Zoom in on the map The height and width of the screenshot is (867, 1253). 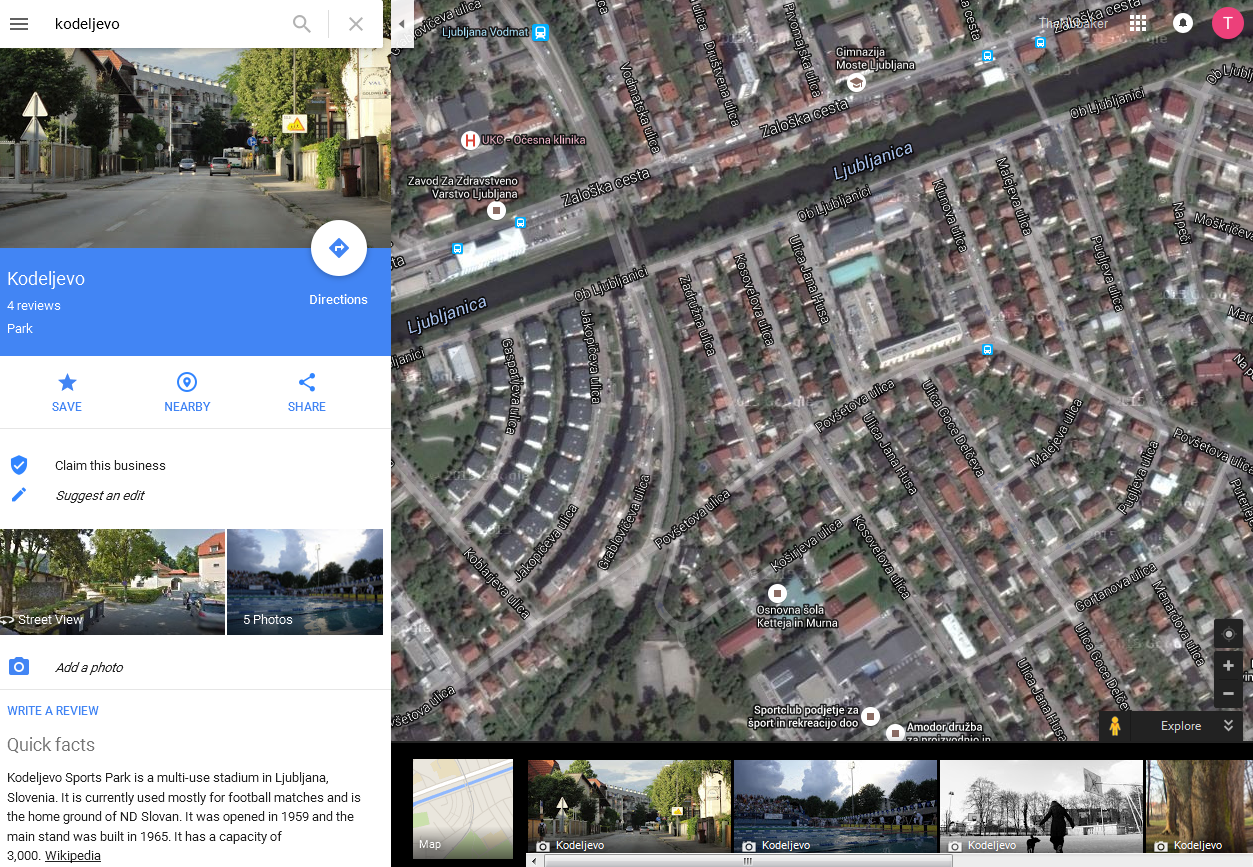pos(1228,666)
